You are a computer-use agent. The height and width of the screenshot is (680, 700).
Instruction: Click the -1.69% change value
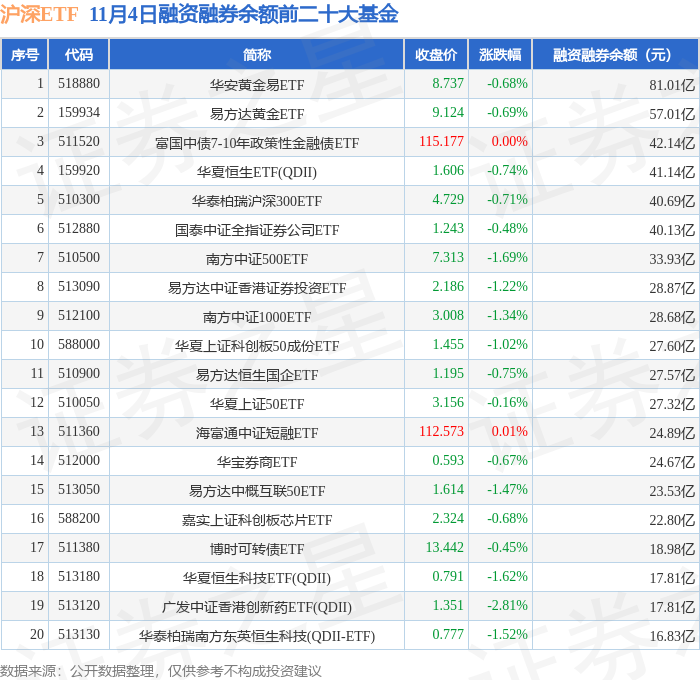click(x=507, y=258)
